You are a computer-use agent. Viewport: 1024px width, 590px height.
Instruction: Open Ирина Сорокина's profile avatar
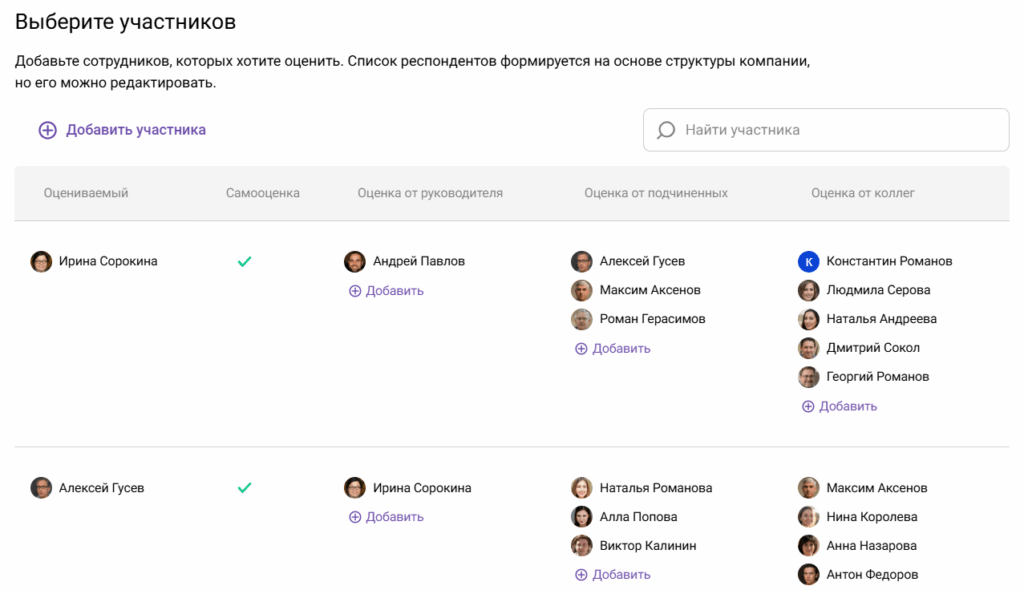coord(41,261)
